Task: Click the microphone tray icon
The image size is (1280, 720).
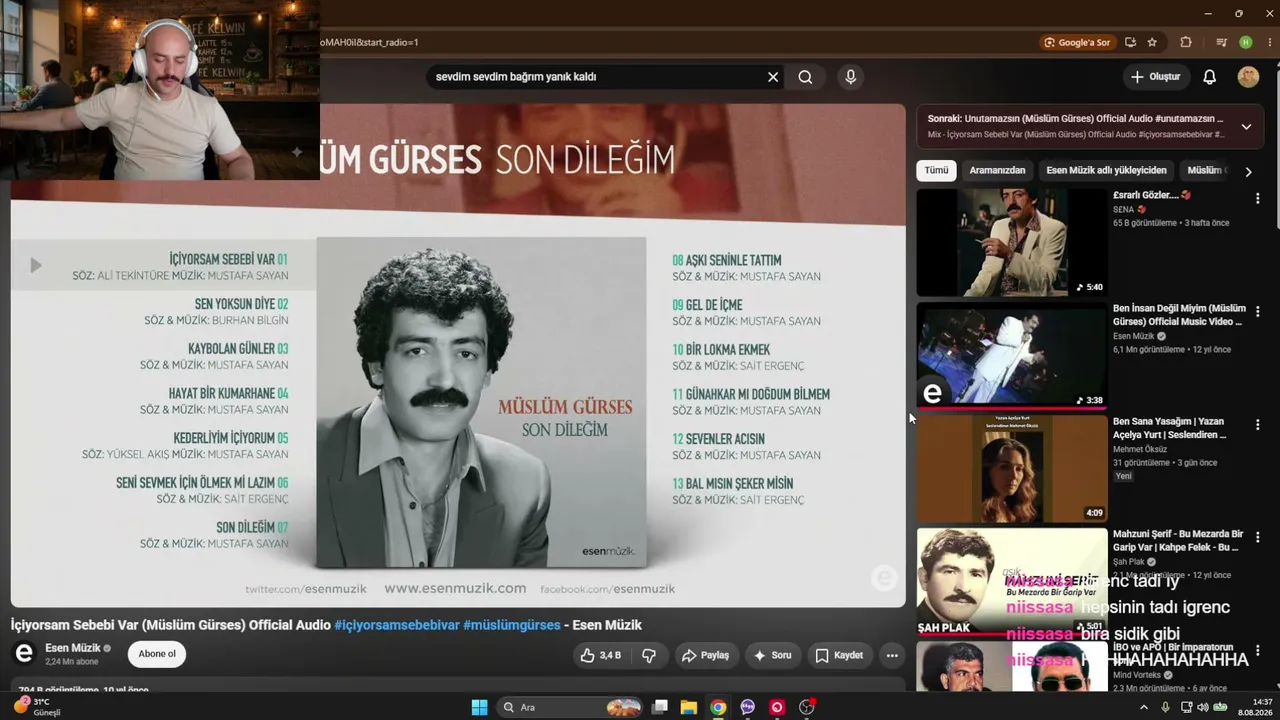Action: coord(1165,707)
